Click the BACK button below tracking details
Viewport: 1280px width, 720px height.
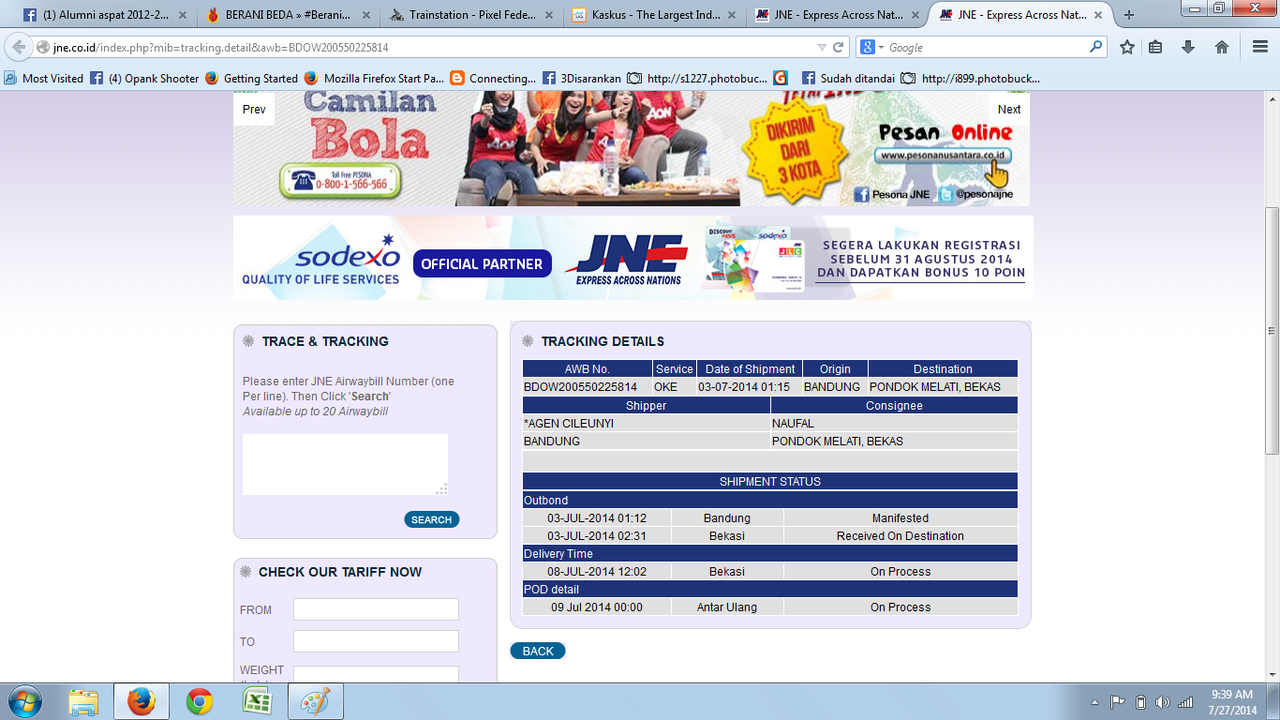538,651
